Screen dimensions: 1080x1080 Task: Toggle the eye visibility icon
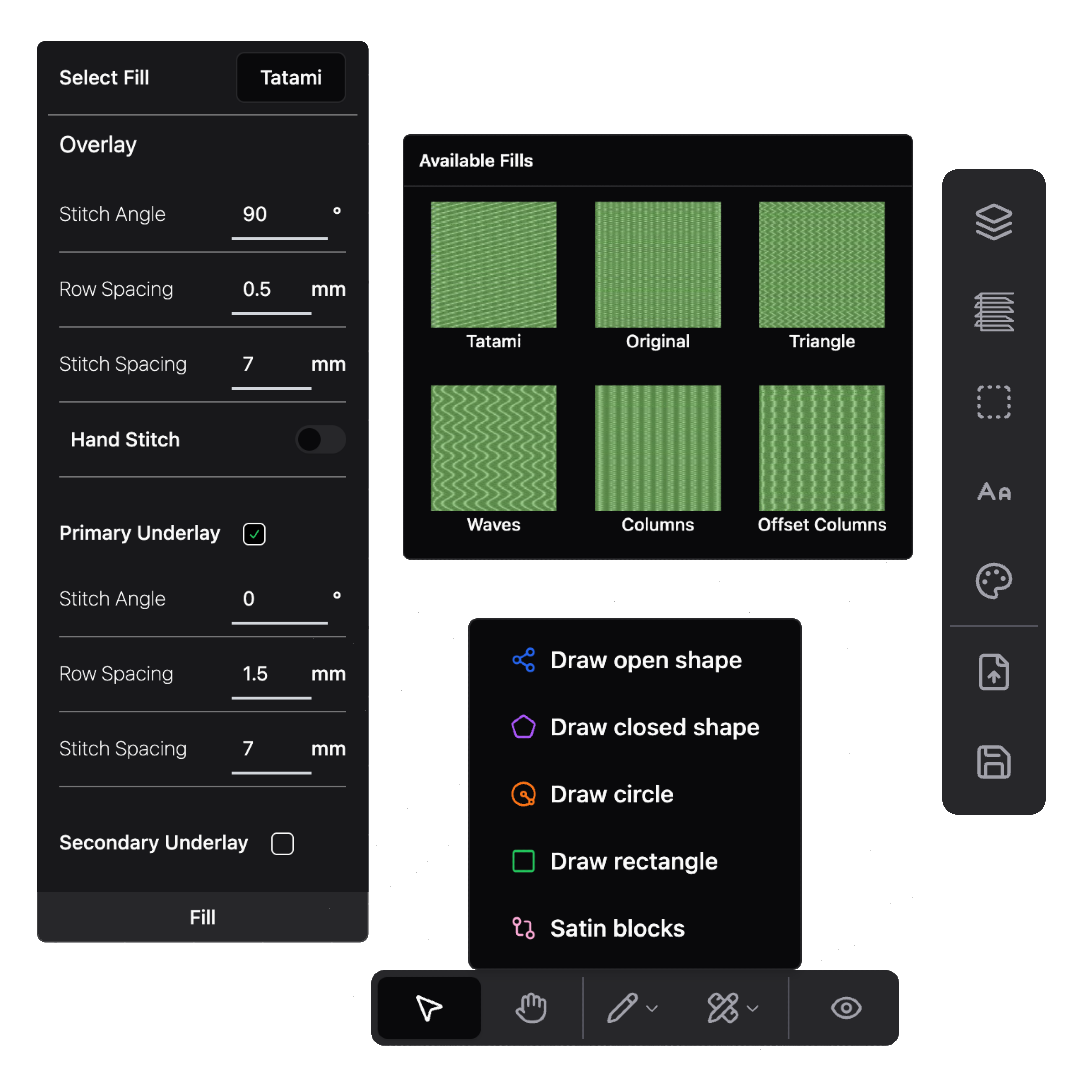point(846,1008)
